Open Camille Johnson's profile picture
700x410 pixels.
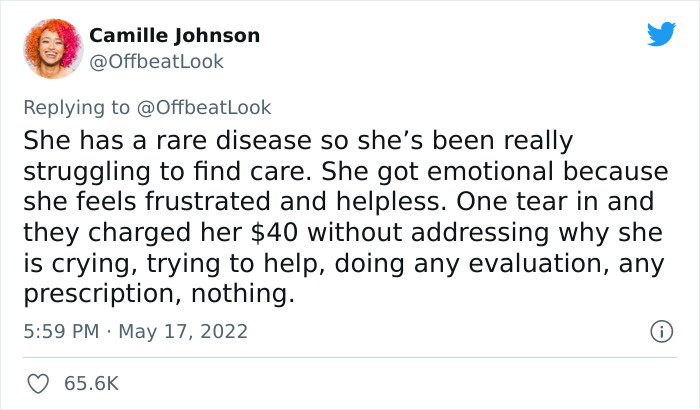[54, 48]
